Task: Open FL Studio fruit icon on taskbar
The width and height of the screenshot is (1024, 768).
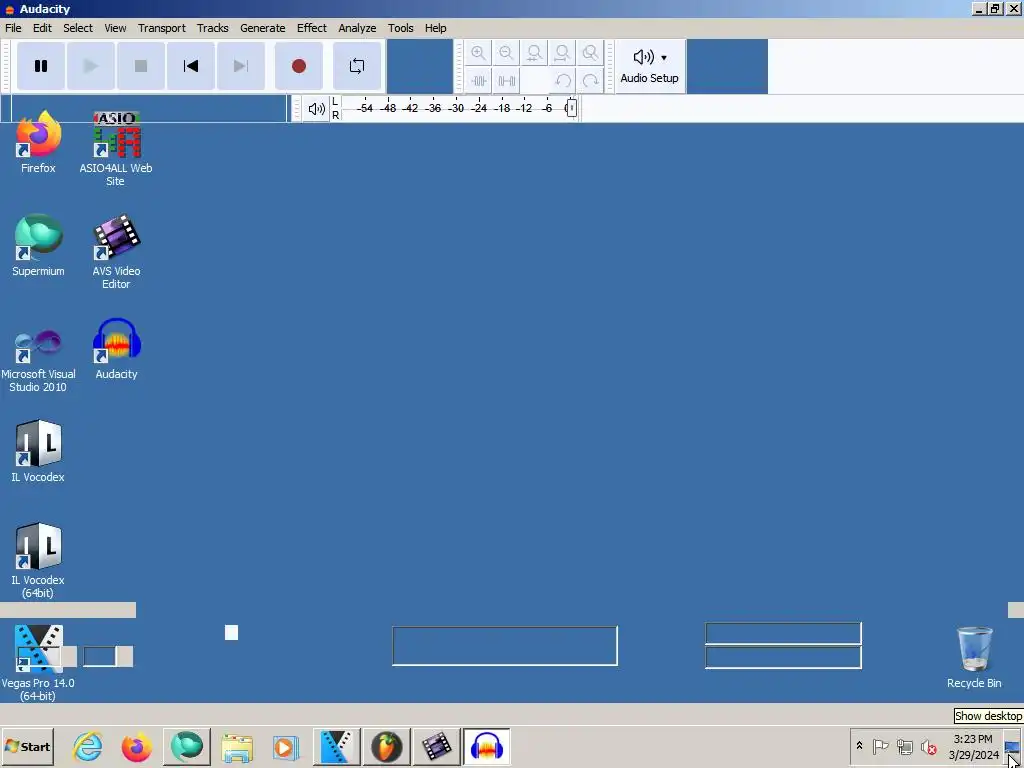Action: click(387, 746)
